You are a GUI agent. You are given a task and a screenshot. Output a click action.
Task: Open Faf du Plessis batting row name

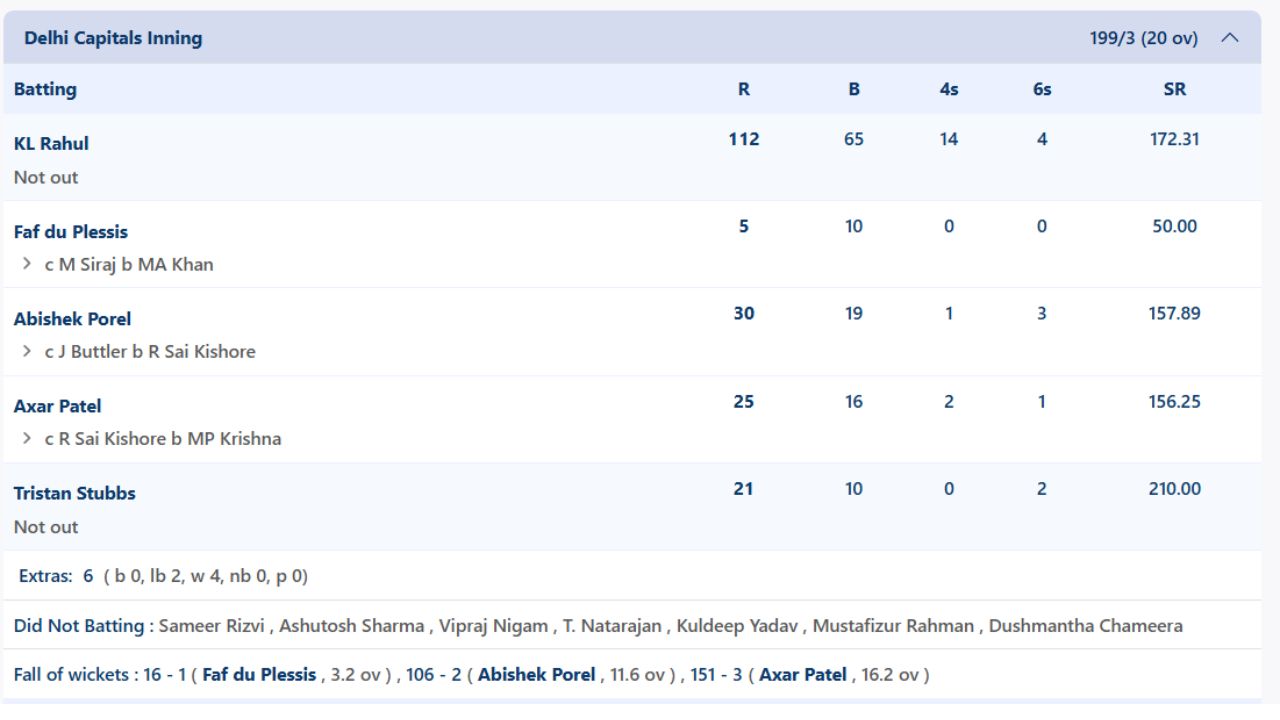[71, 231]
